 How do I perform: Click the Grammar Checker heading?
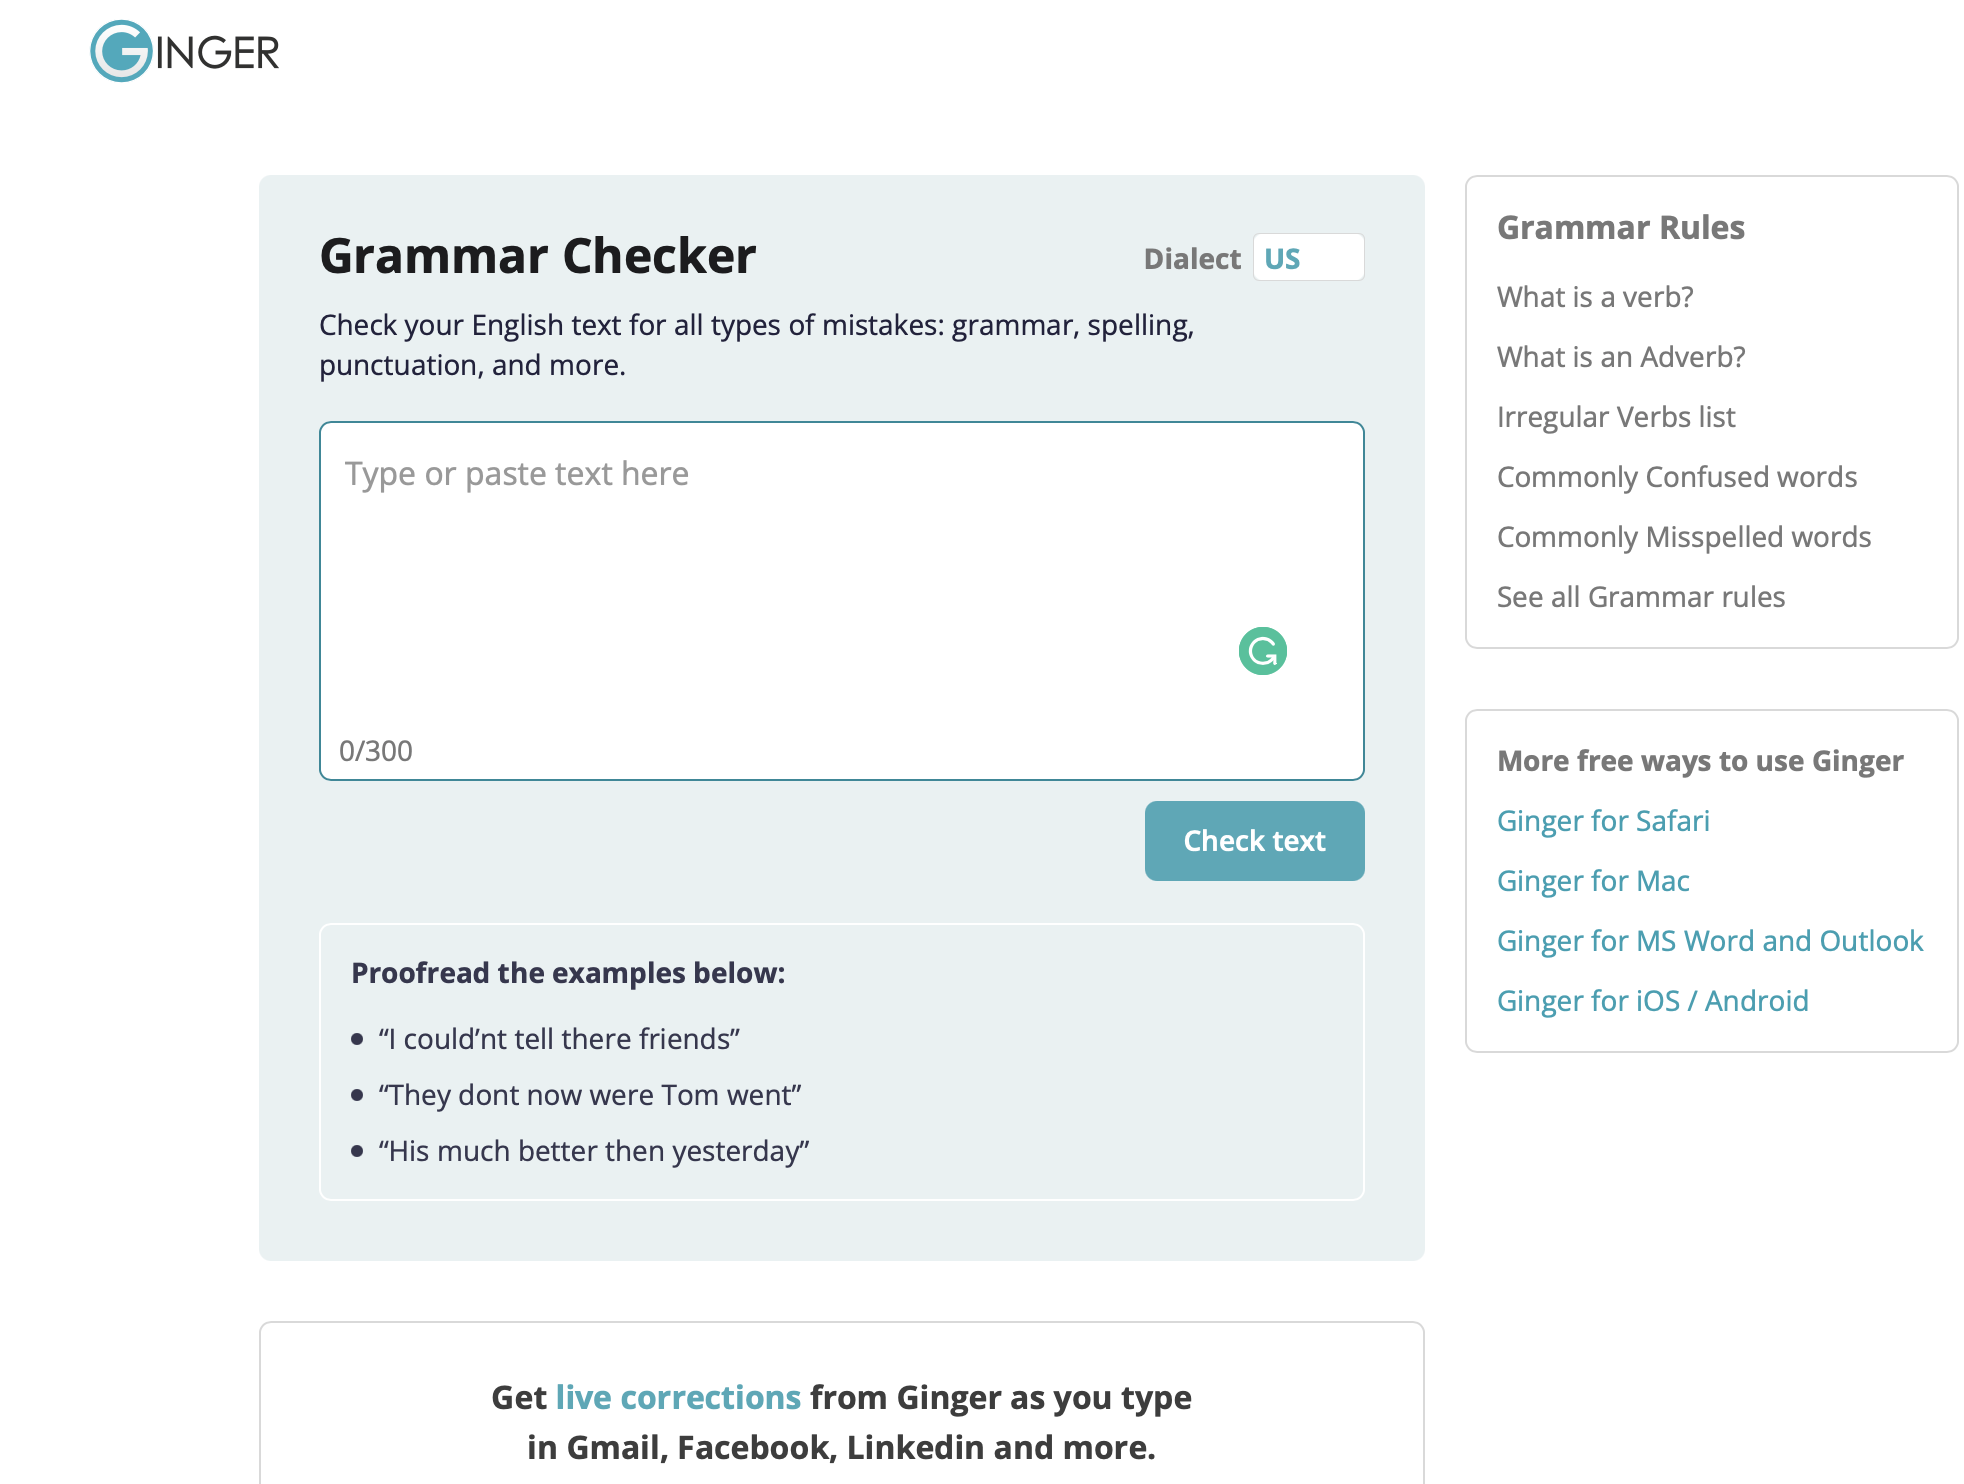[x=538, y=256]
